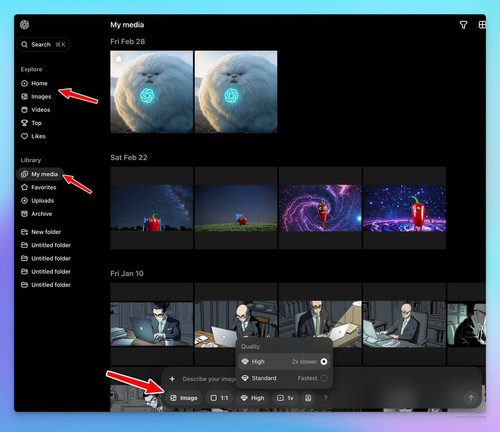Click the plus icon to attach media
Viewport: 500px width, 432px height.
(x=172, y=379)
